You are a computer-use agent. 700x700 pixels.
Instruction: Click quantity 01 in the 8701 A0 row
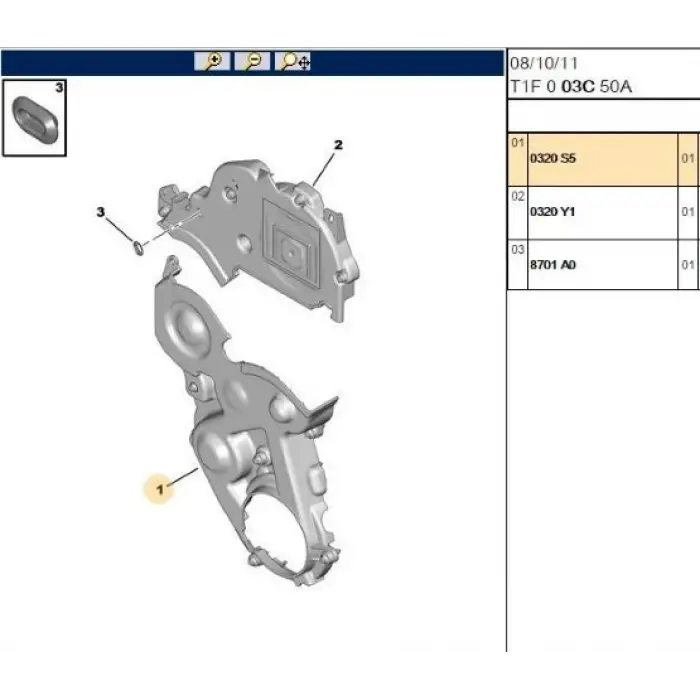(688, 265)
